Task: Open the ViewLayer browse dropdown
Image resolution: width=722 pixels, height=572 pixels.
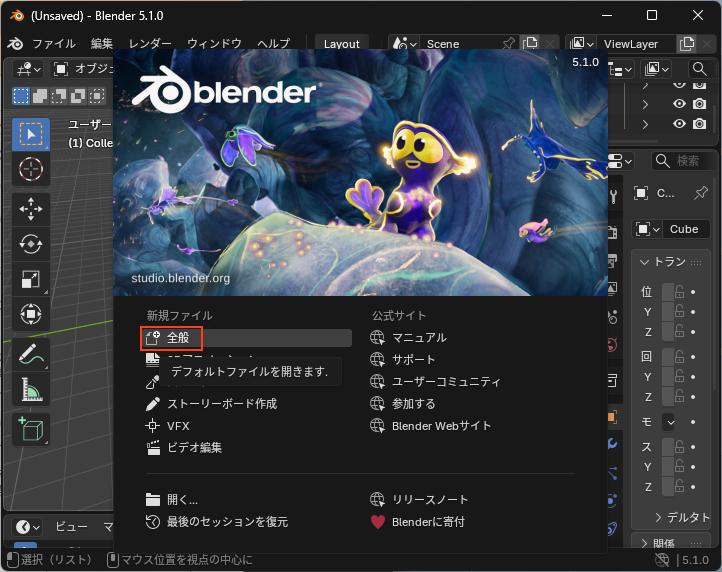Action: (582, 44)
